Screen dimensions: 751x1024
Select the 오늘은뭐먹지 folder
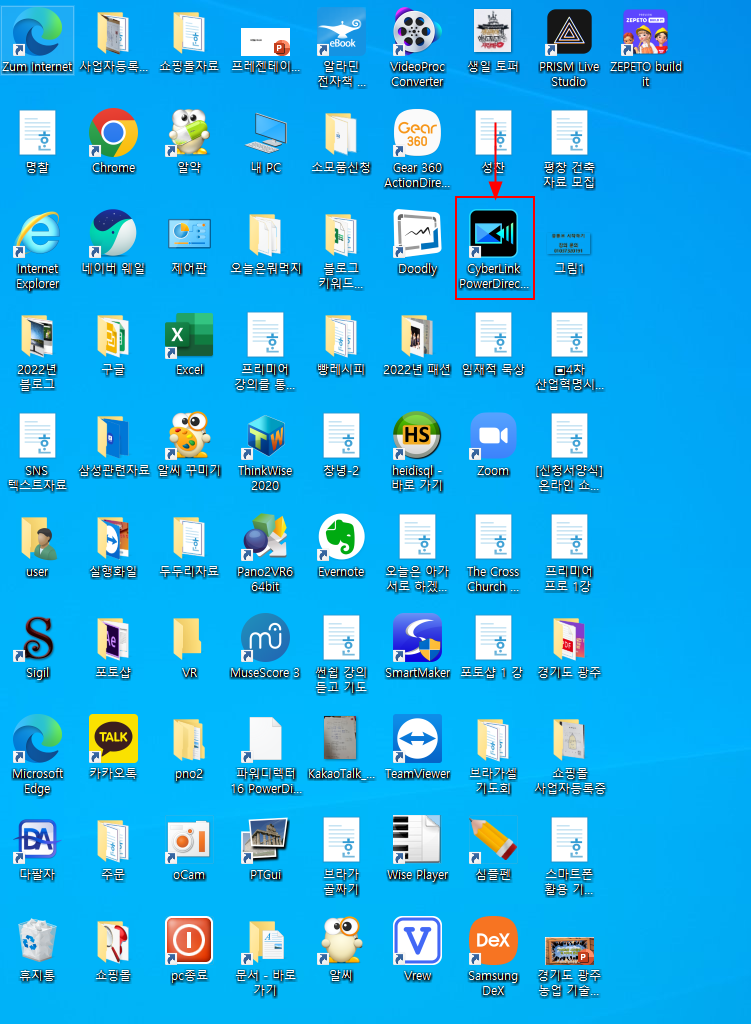point(265,234)
